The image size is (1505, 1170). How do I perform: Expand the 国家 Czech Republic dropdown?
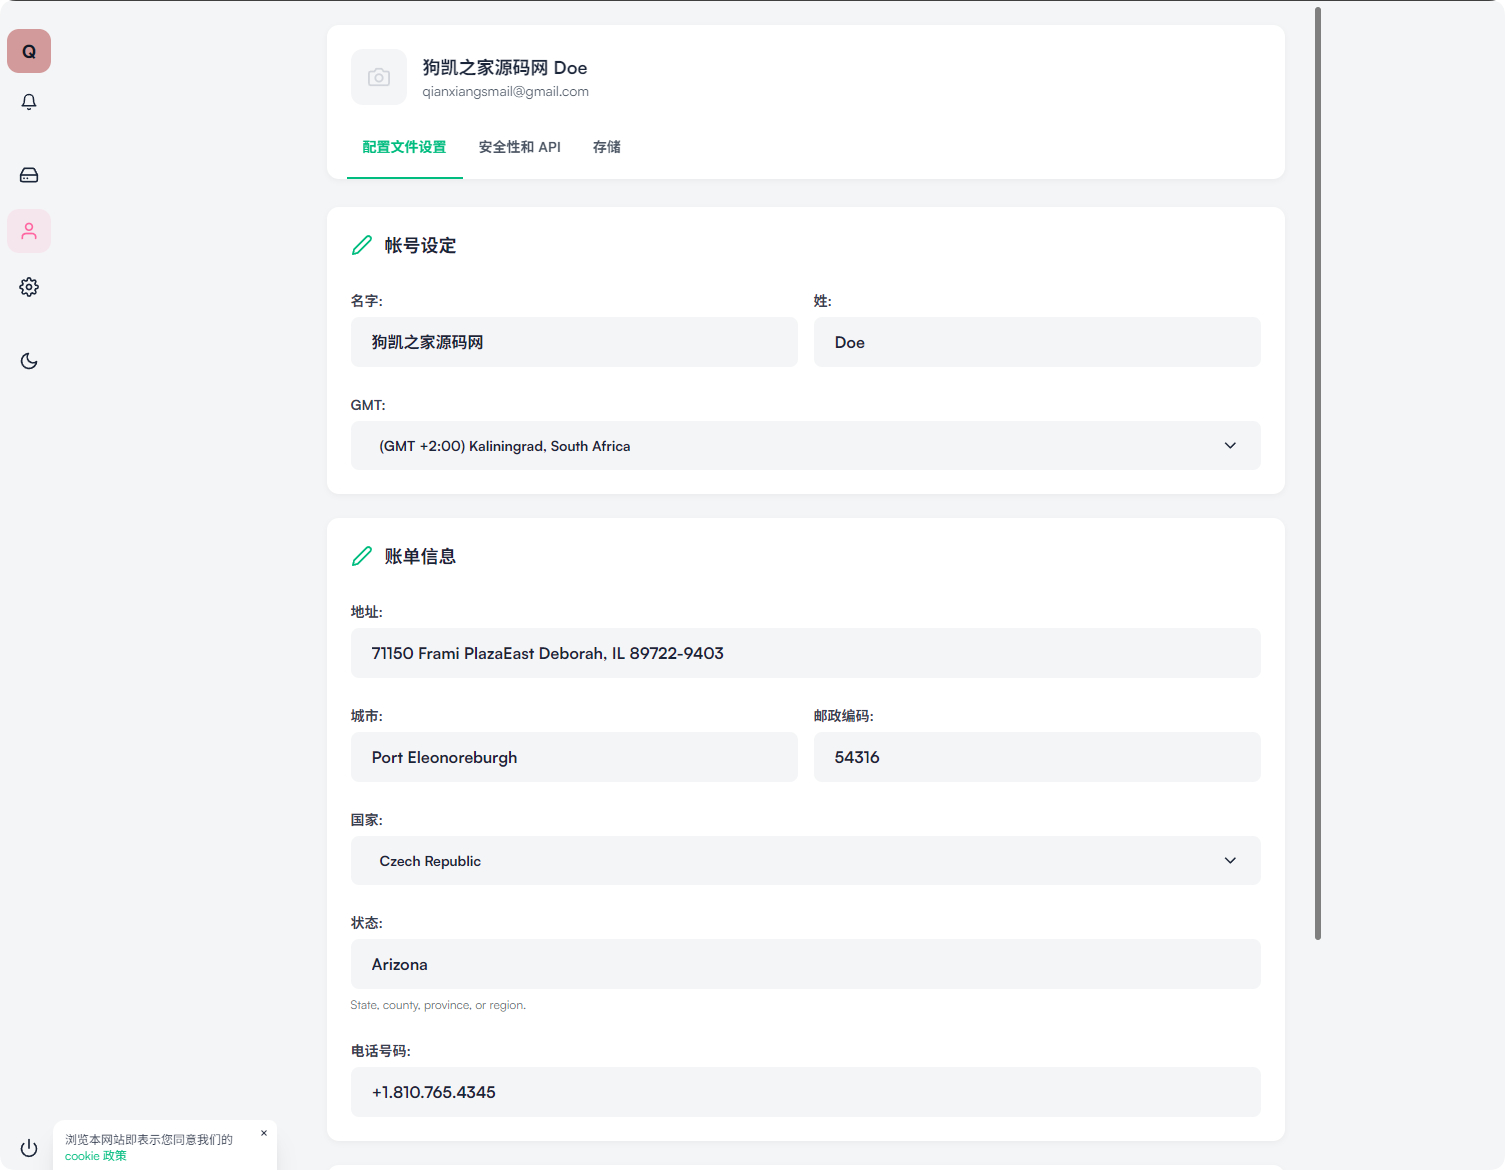(805, 861)
